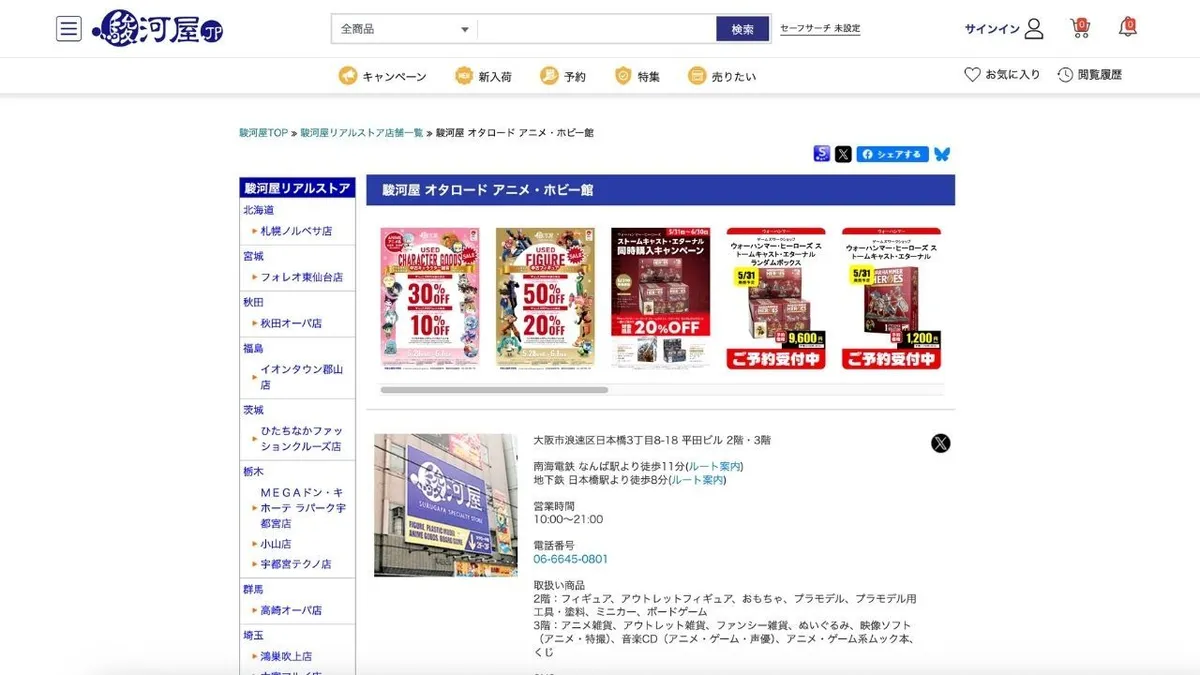Open お気に入り favorites link
The image size is (1200, 675).
(1013, 75)
